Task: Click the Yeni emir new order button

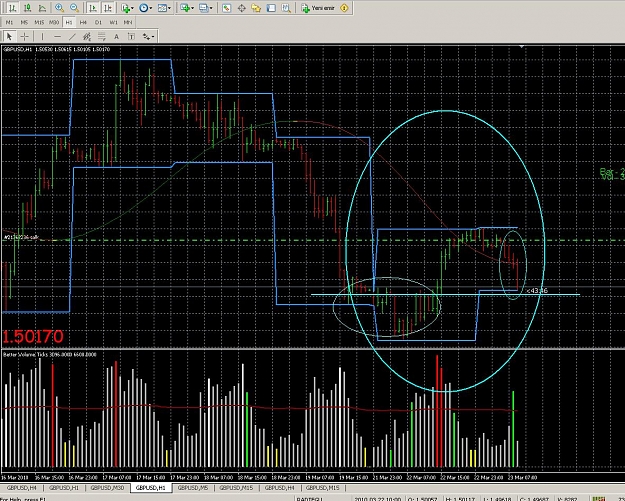Action: [318, 8]
